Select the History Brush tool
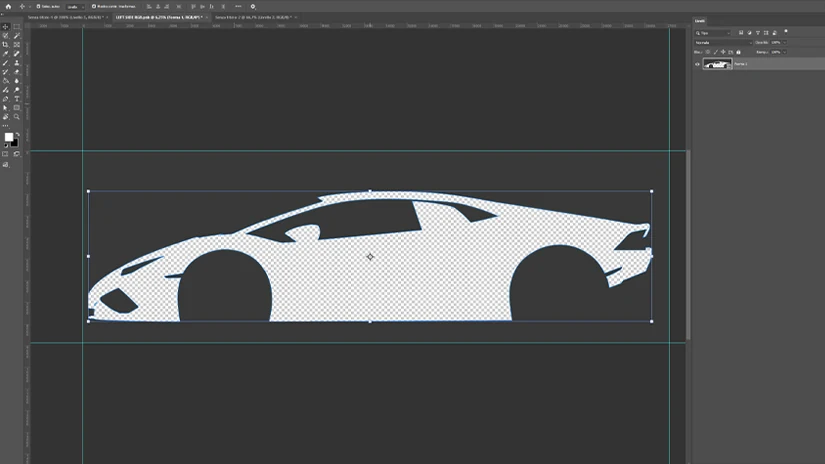Viewport: 825px width, 464px height. pyautogui.click(x=6, y=72)
